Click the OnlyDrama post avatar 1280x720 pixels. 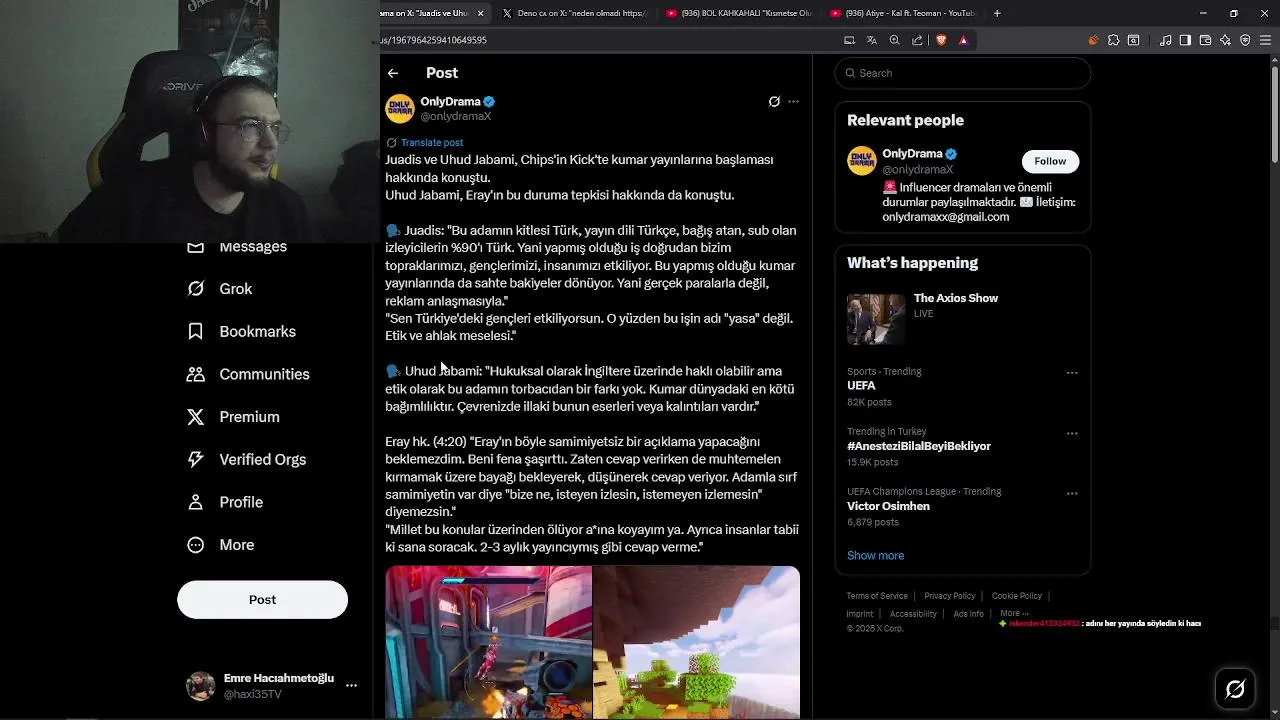tap(400, 108)
